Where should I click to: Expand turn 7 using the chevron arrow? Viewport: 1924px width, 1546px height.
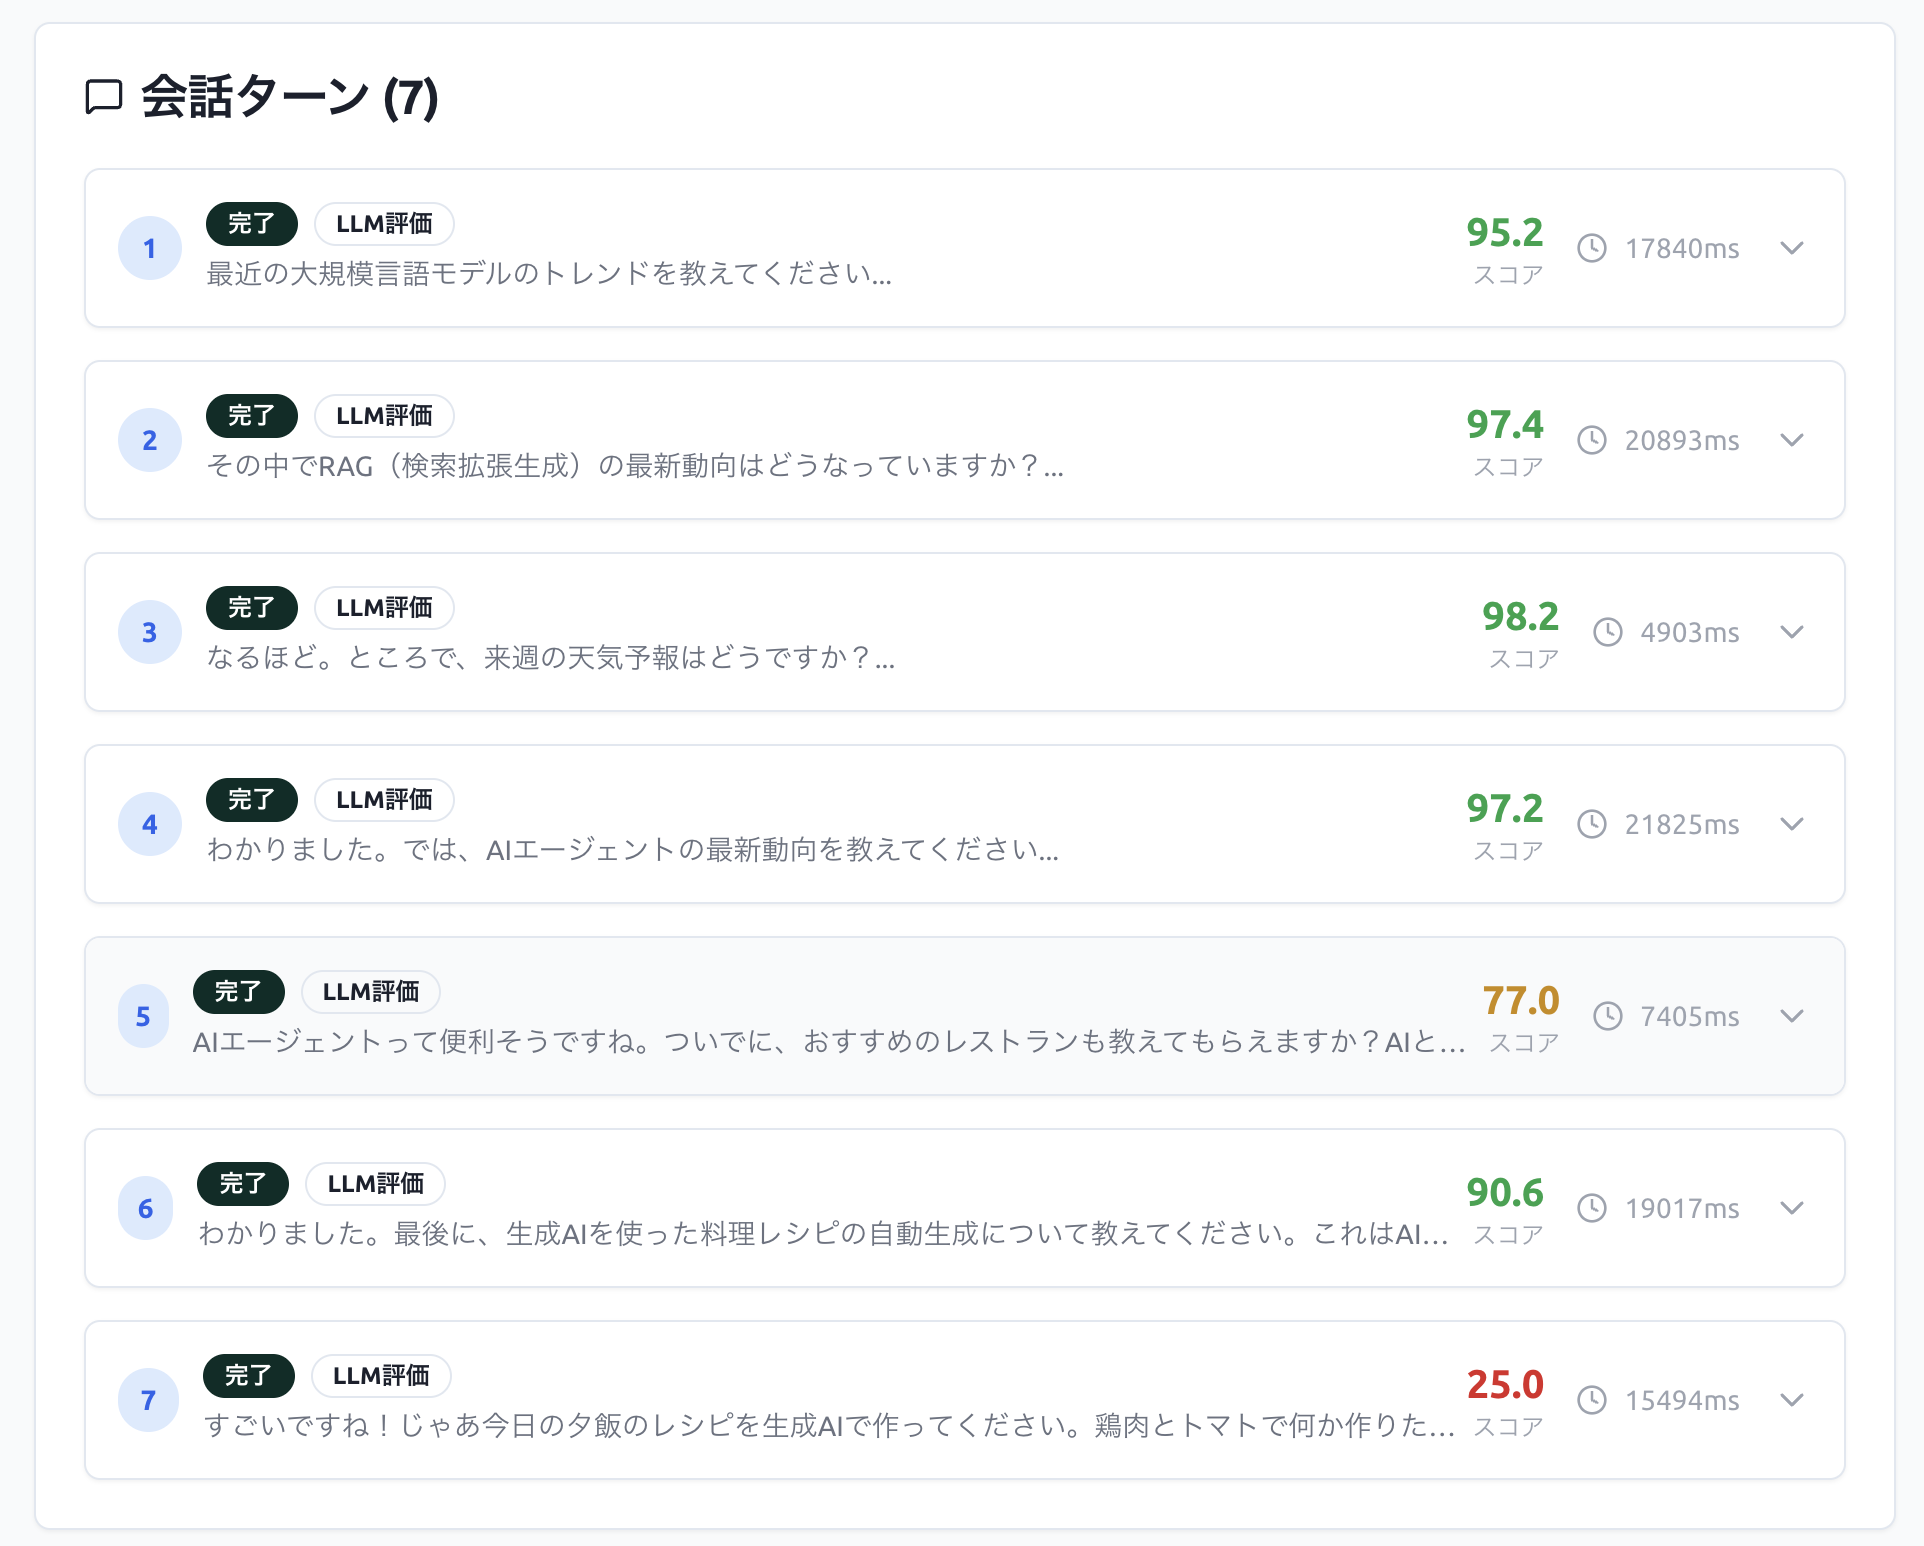[x=1792, y=1400]
